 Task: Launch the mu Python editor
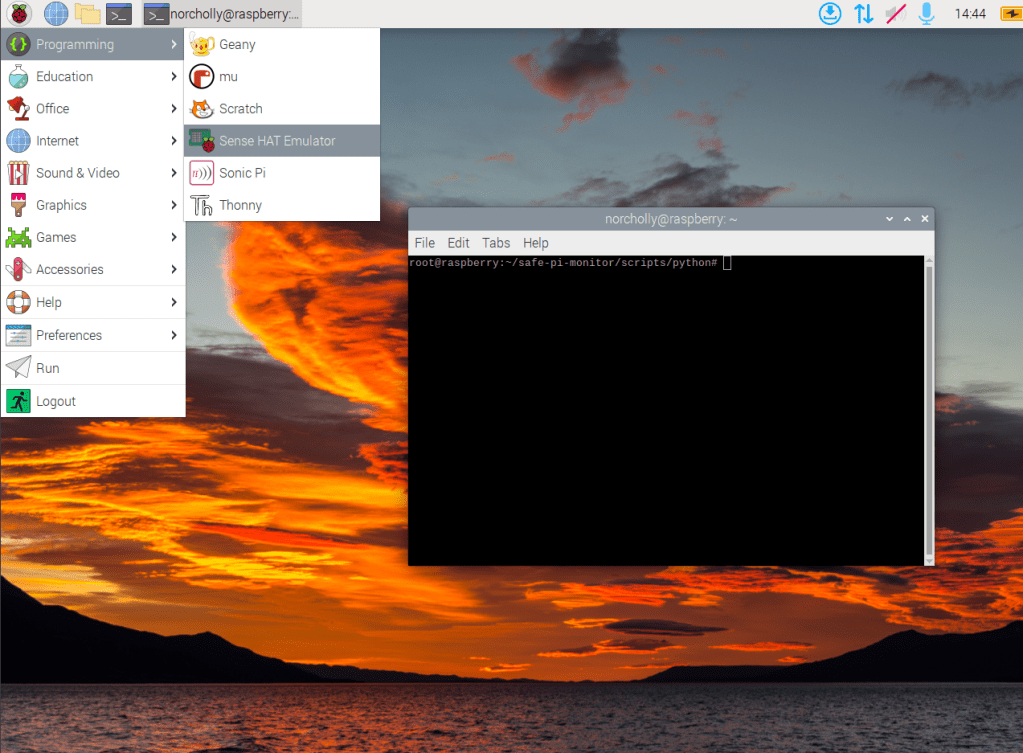click(228, 76)
